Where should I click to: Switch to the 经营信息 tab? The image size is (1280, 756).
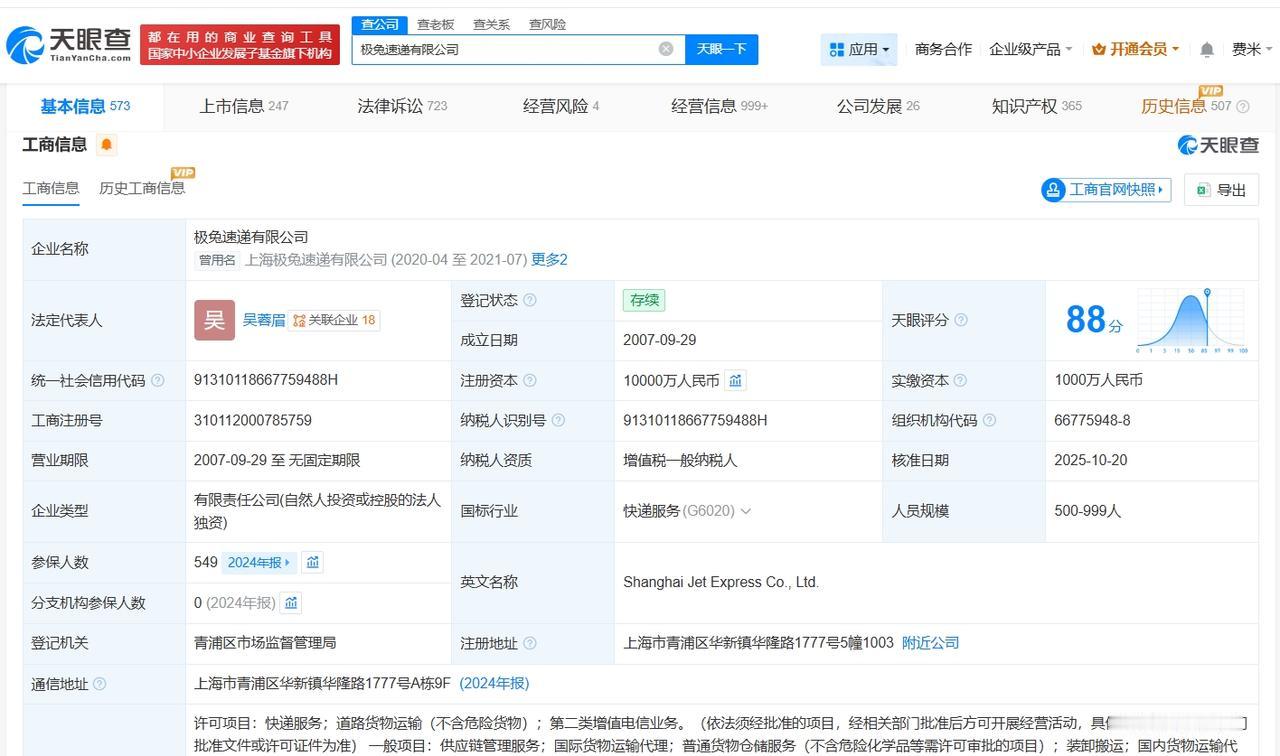coord(719,106)
